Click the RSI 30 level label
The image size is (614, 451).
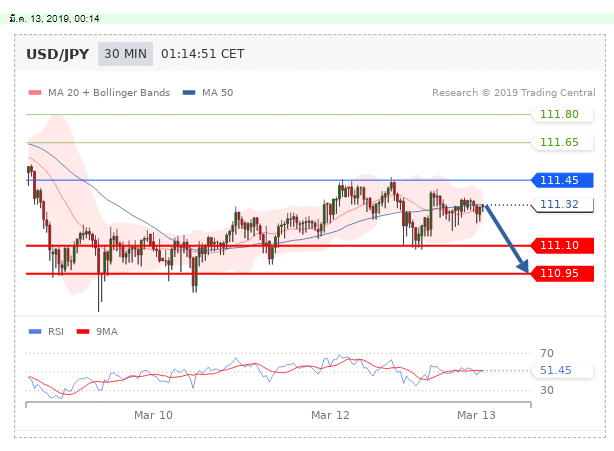(x=547, y=390)
